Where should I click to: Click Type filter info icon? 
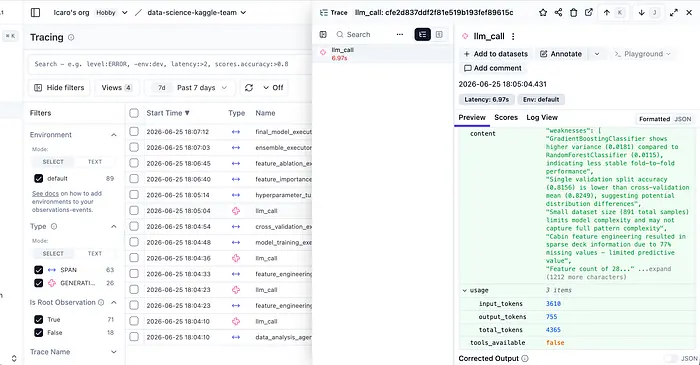pyautogui.click(x=54, y=226)
